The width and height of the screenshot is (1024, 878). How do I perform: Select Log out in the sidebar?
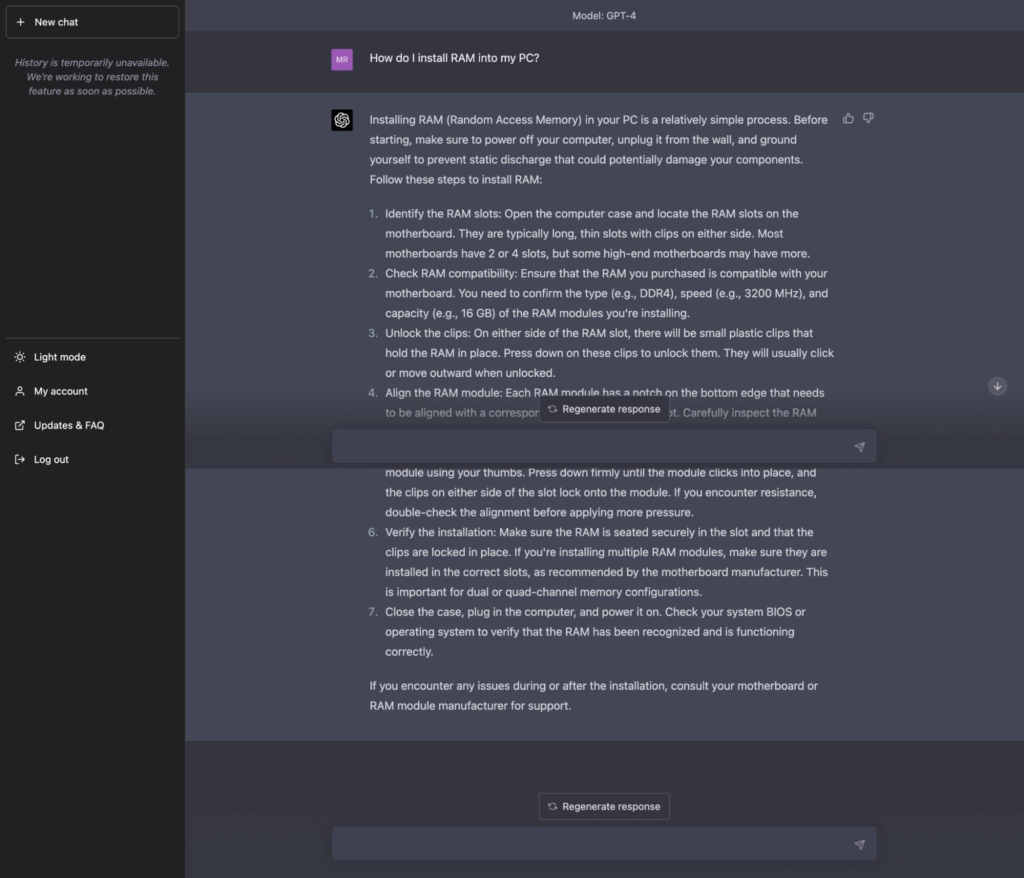coord(51,460)
